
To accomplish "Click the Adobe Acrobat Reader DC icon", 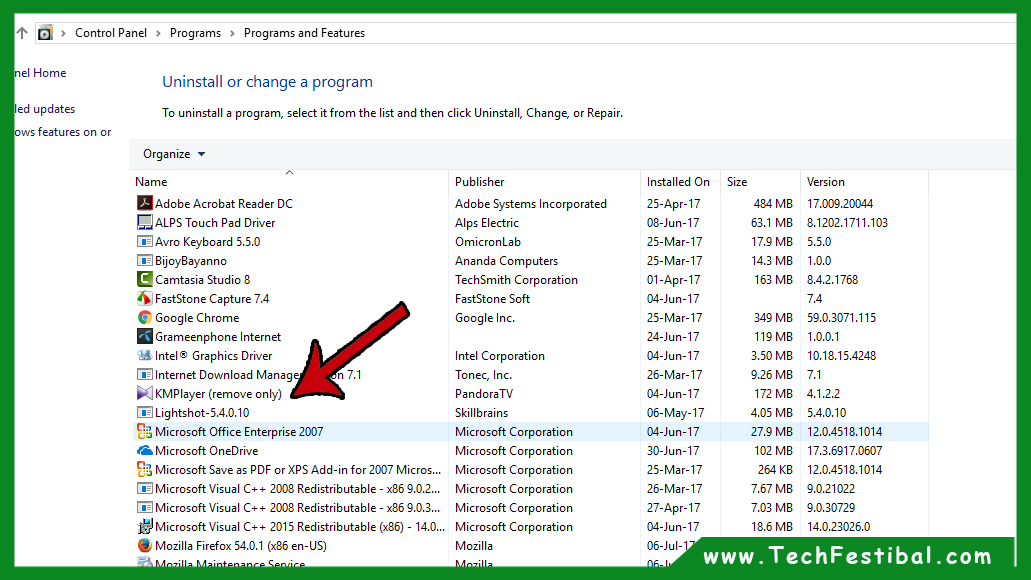I will pos(145,203).
